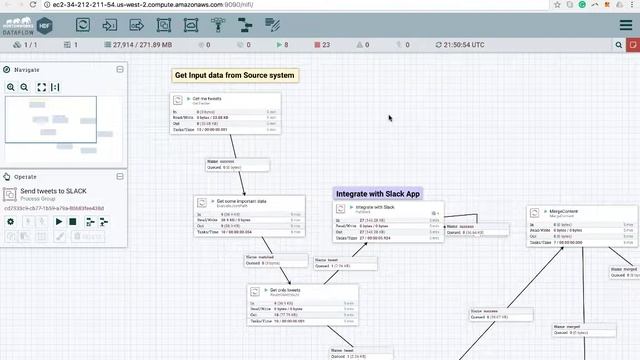
Task: Click the cluster nodes 1 / 1 indicator
Action: [x=25, y=45]
